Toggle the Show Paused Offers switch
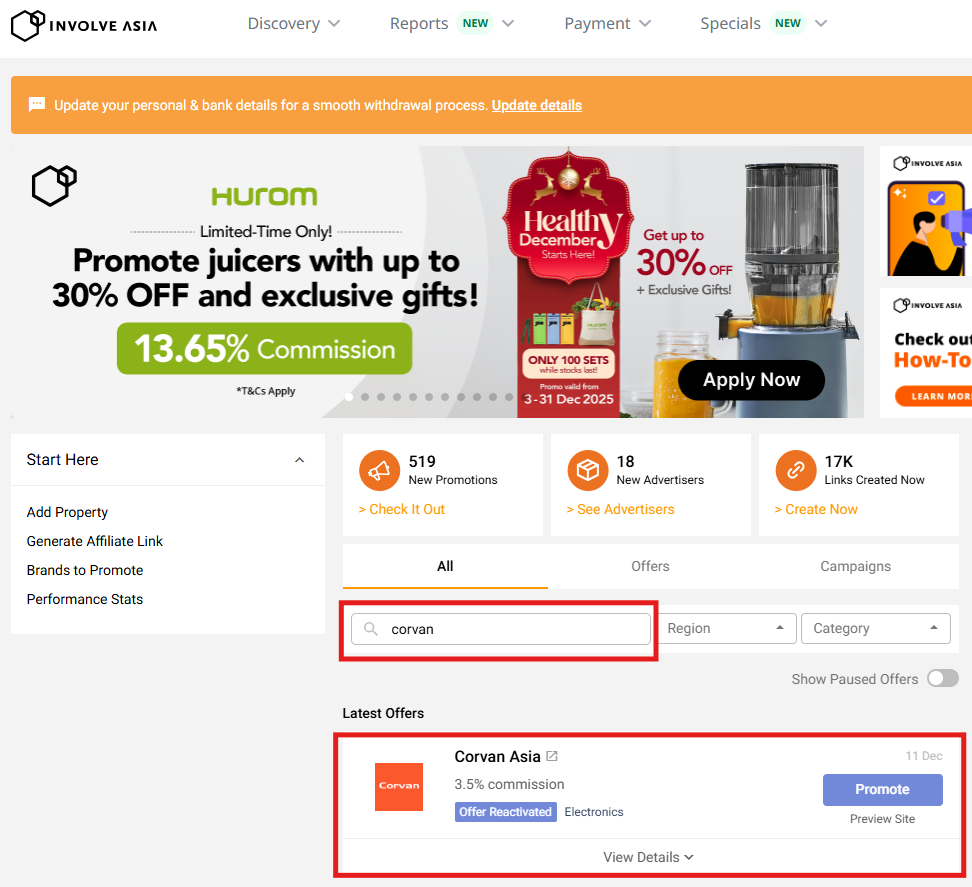 click(x=942, y=679)
